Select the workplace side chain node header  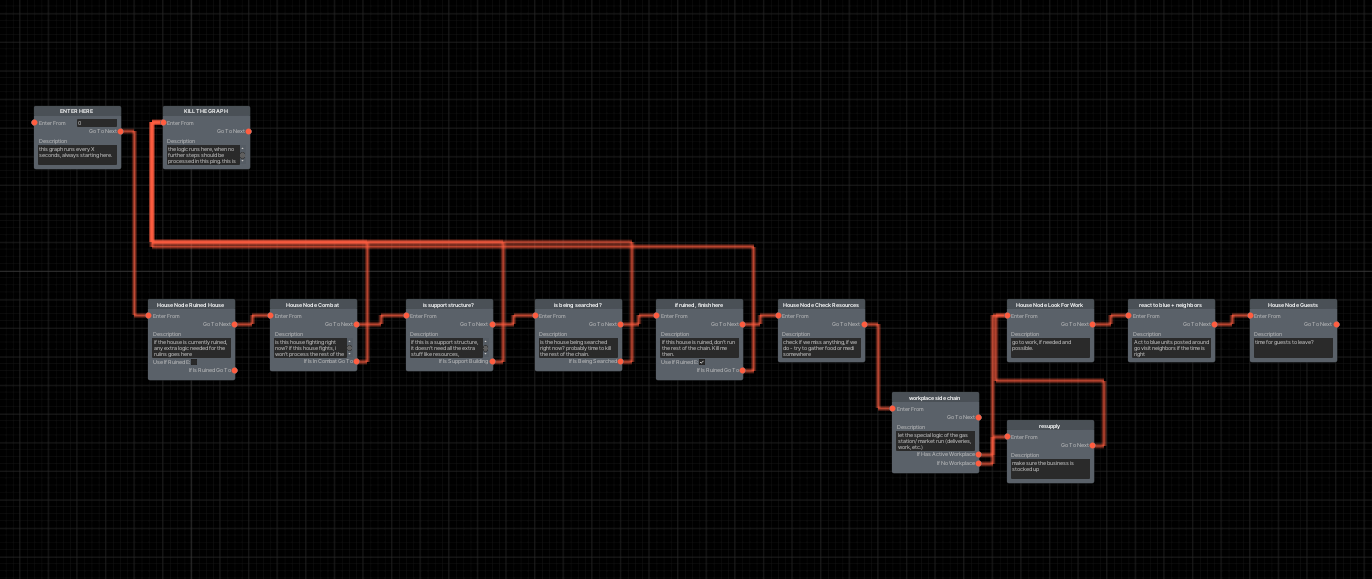(936, 397)
